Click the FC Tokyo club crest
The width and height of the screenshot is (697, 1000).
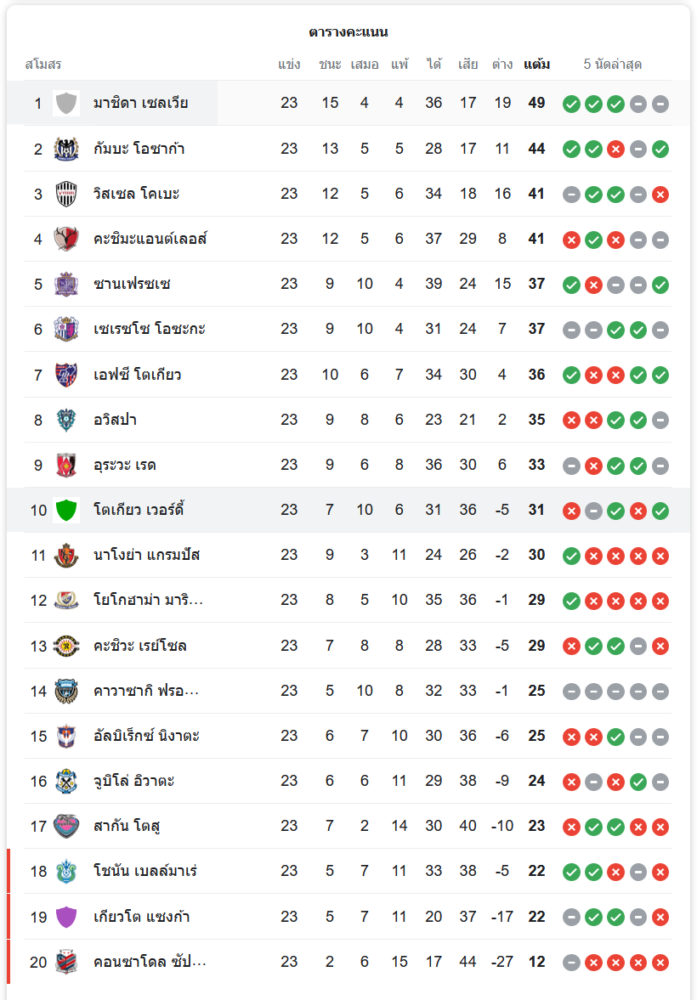point(67,375)
